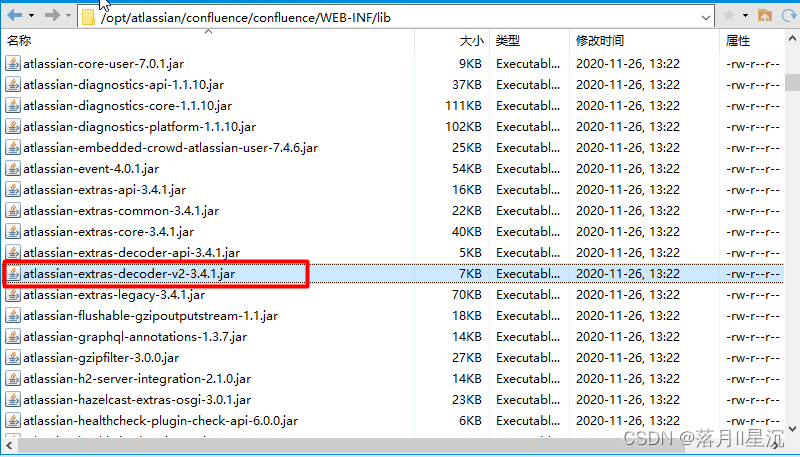Sort by the 大小 column header
The image size is (800, 457).
click(471, 41)
